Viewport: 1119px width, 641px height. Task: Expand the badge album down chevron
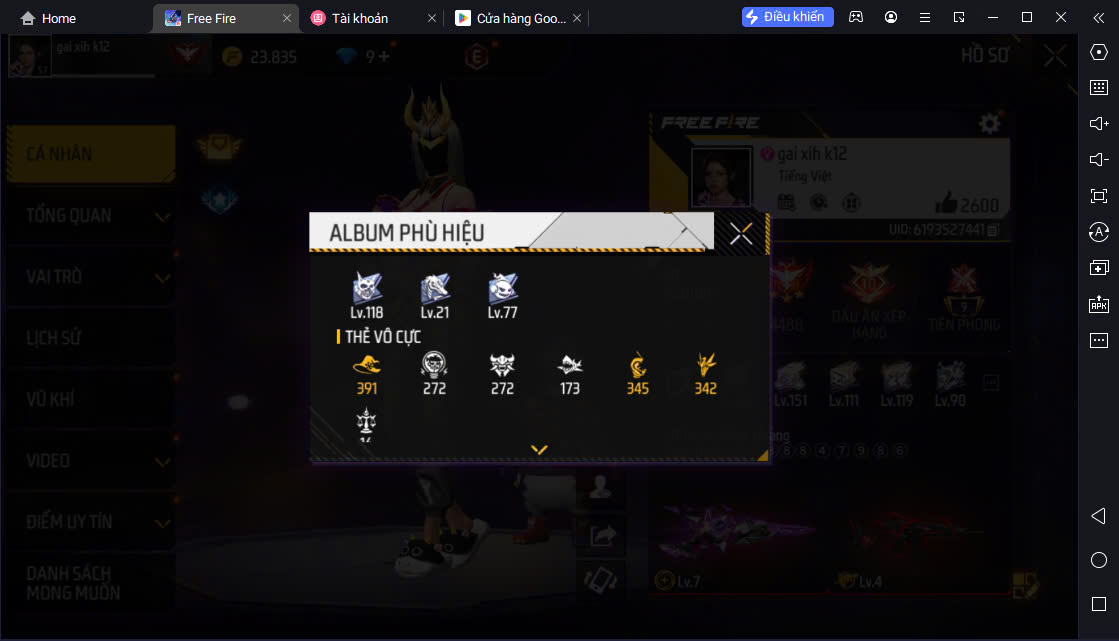pos(539,449)
